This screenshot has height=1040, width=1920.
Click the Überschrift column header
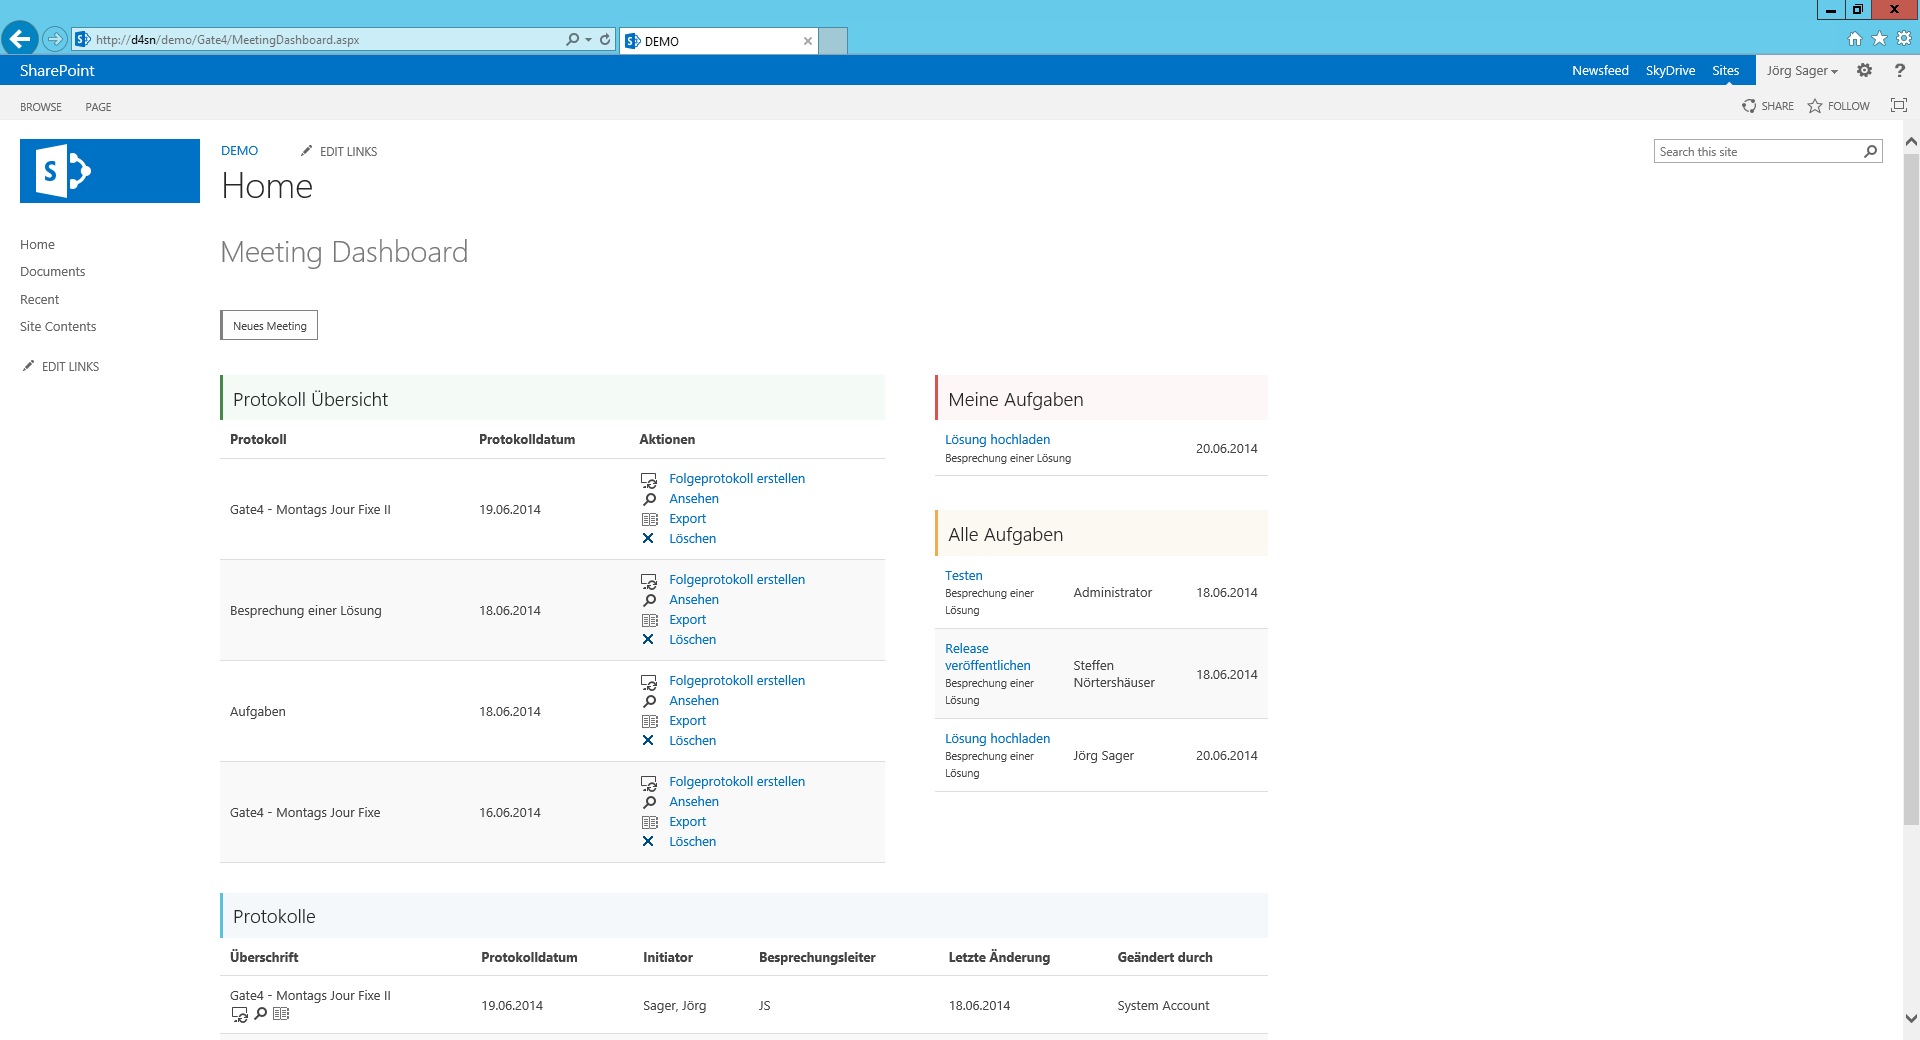264,957
